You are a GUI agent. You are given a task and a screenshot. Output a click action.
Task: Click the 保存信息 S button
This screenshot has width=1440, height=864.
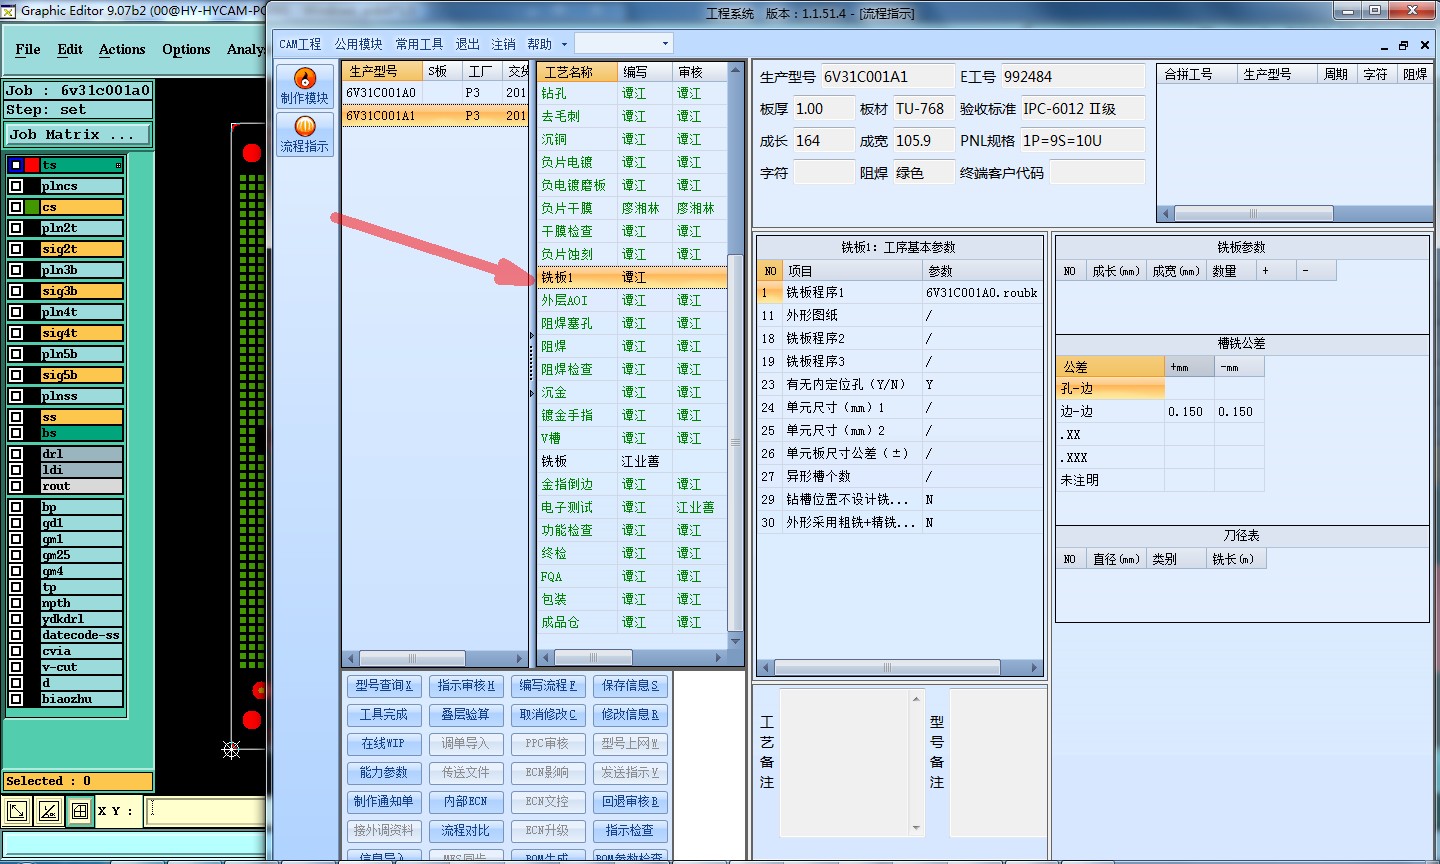pos(630,685)
